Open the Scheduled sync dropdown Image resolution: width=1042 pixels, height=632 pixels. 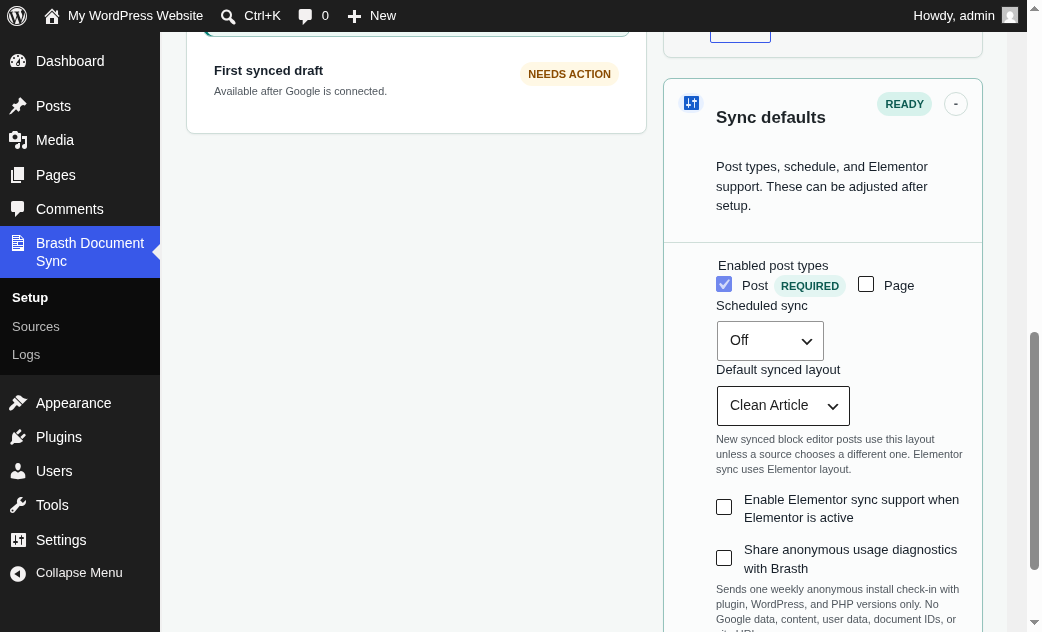pos(770,341)
